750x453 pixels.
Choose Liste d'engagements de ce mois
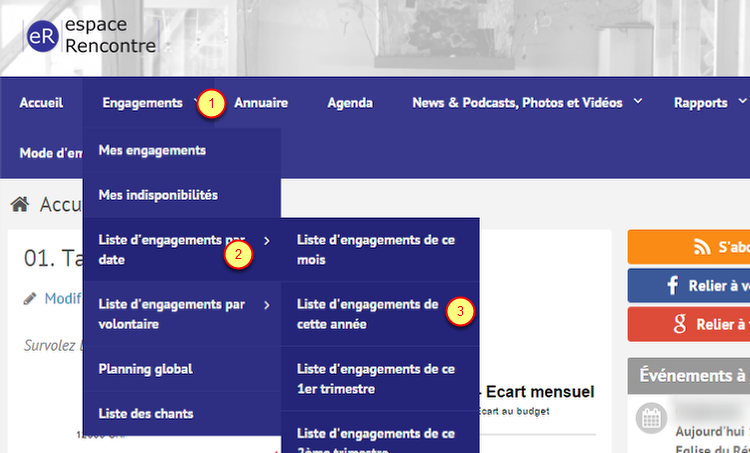(x=380, y=250)
